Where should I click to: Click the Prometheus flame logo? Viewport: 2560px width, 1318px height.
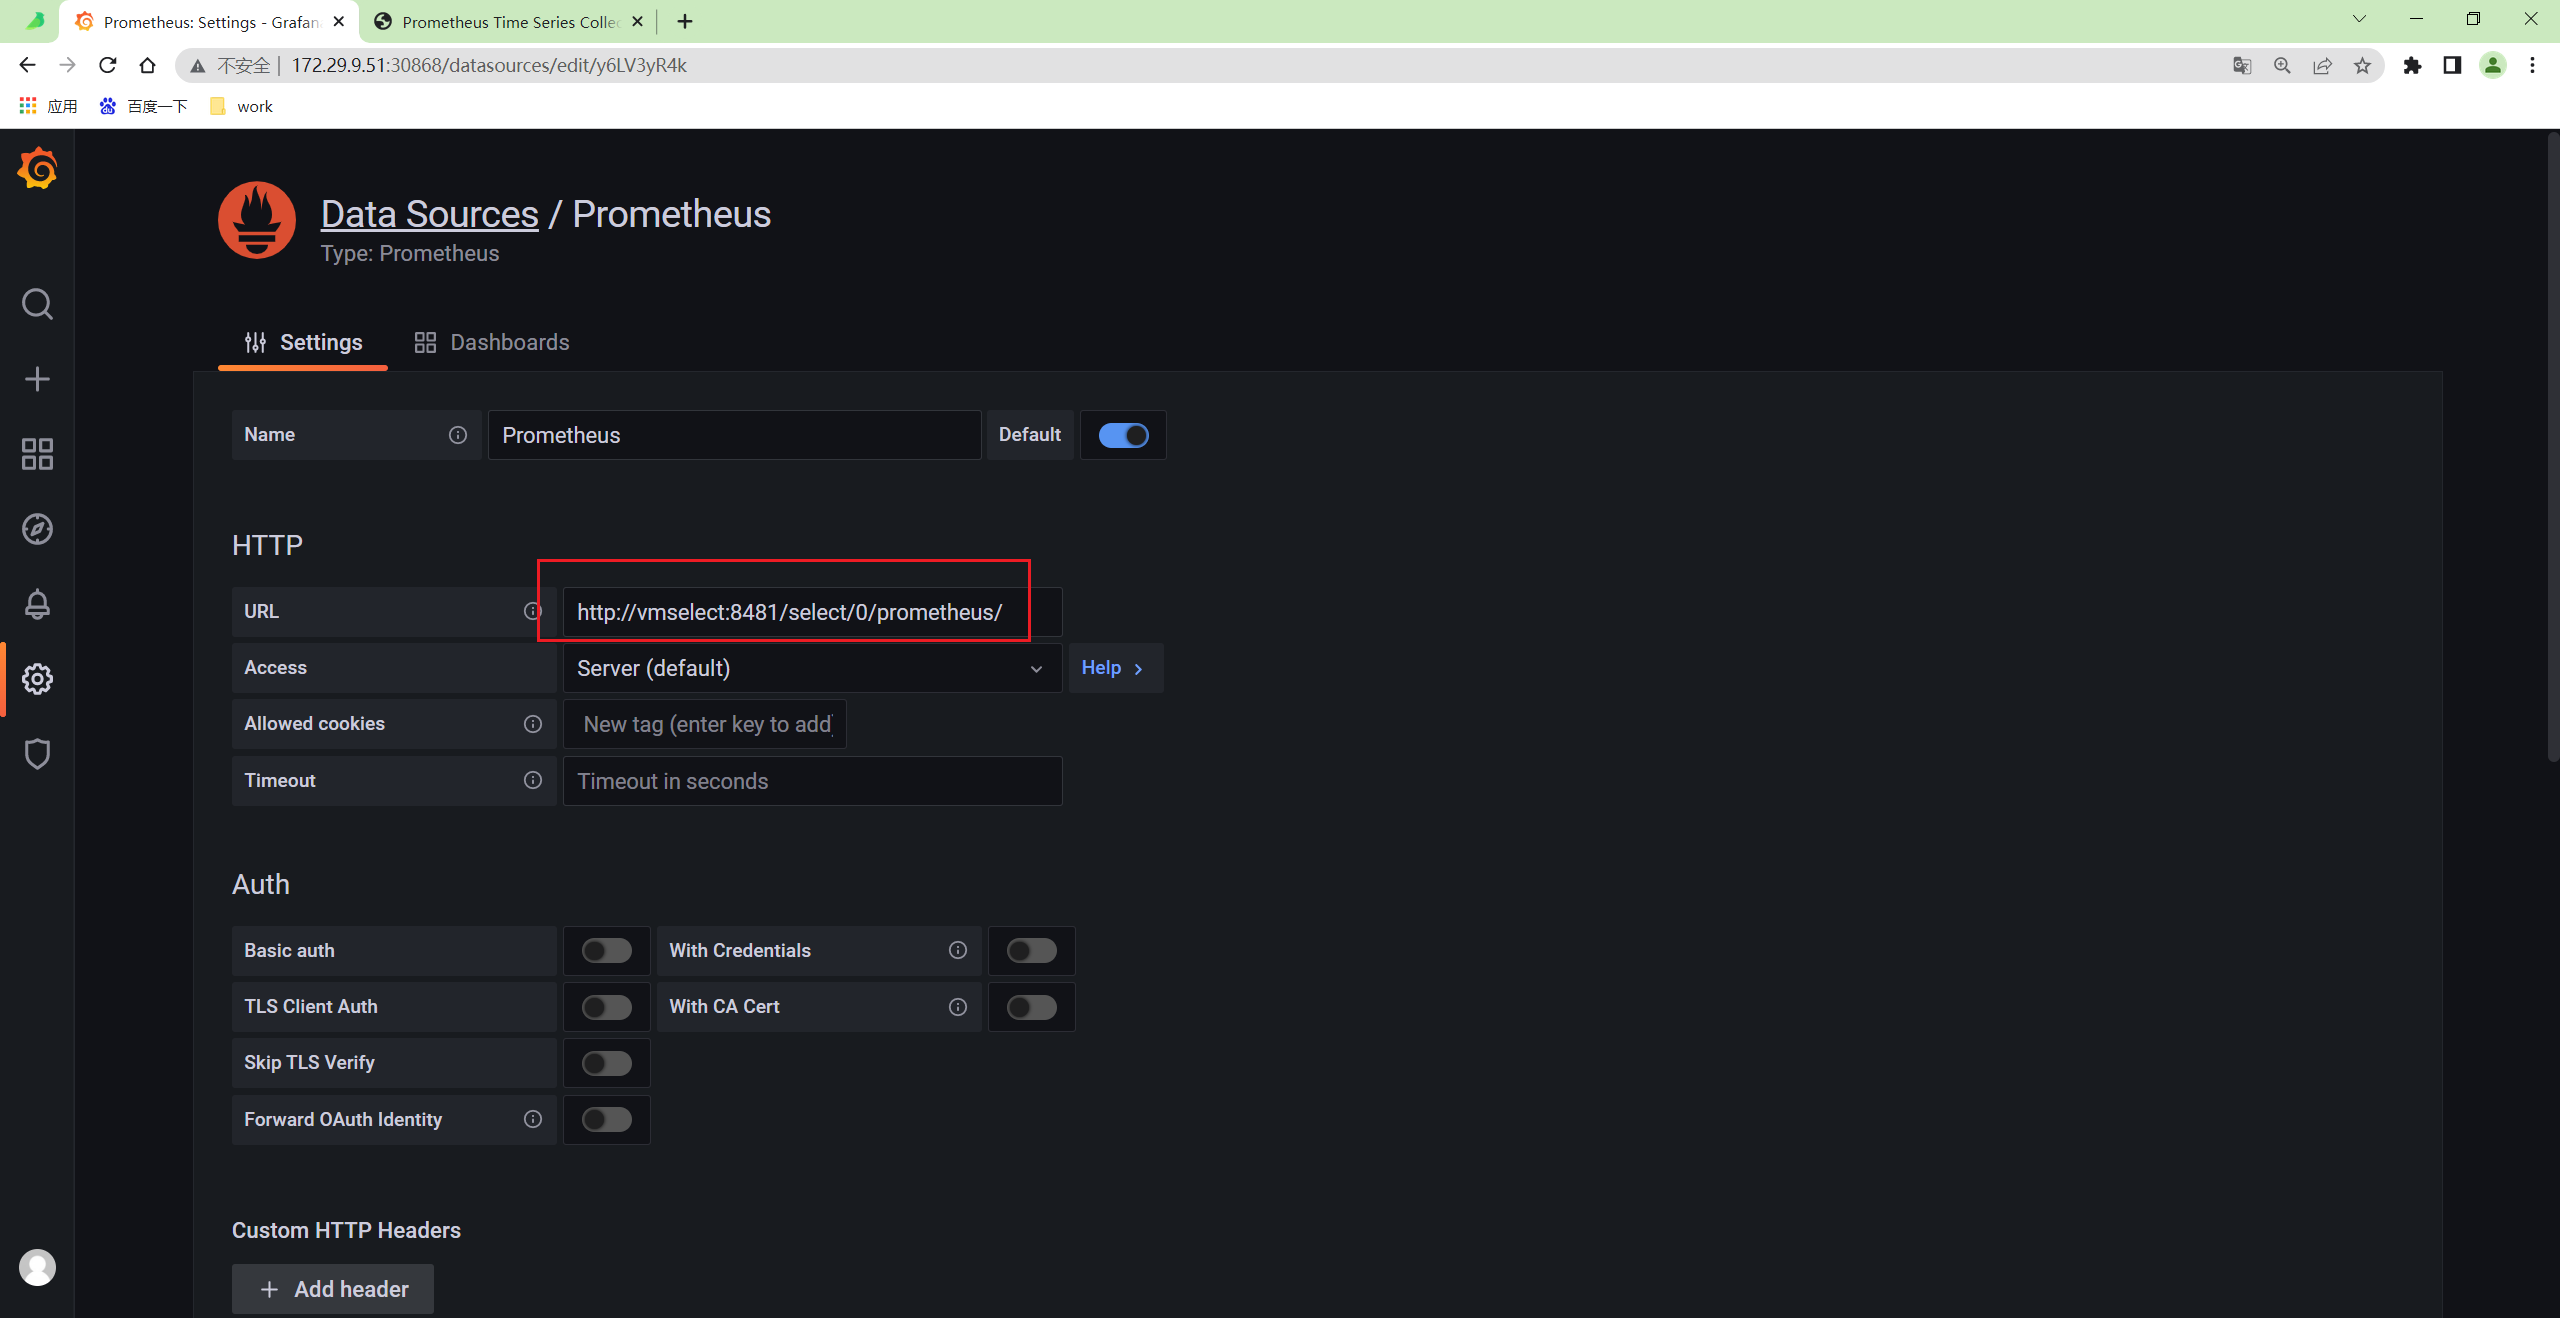[x=257, y=220]
